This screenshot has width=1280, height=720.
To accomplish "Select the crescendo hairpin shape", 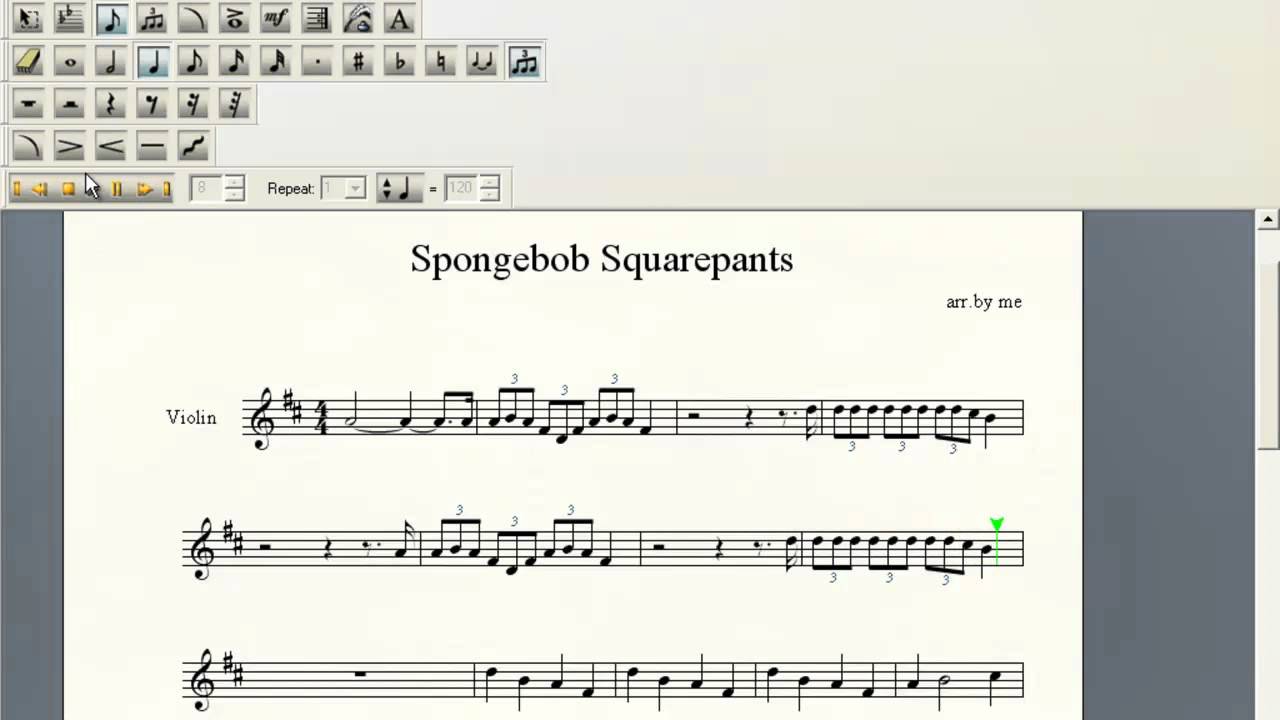I will coord(111,147).
